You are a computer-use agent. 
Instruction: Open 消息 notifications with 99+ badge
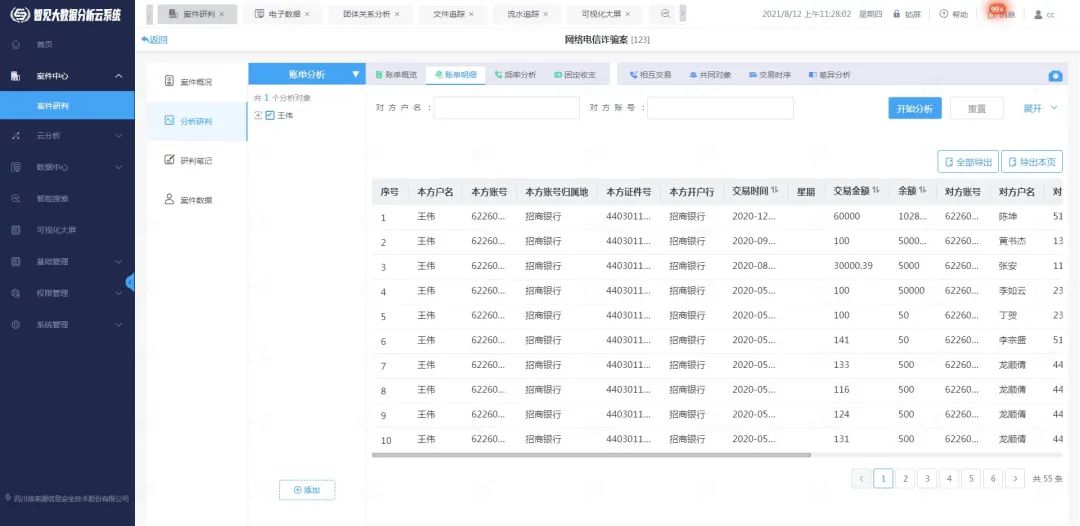[x=1001, y=14]
